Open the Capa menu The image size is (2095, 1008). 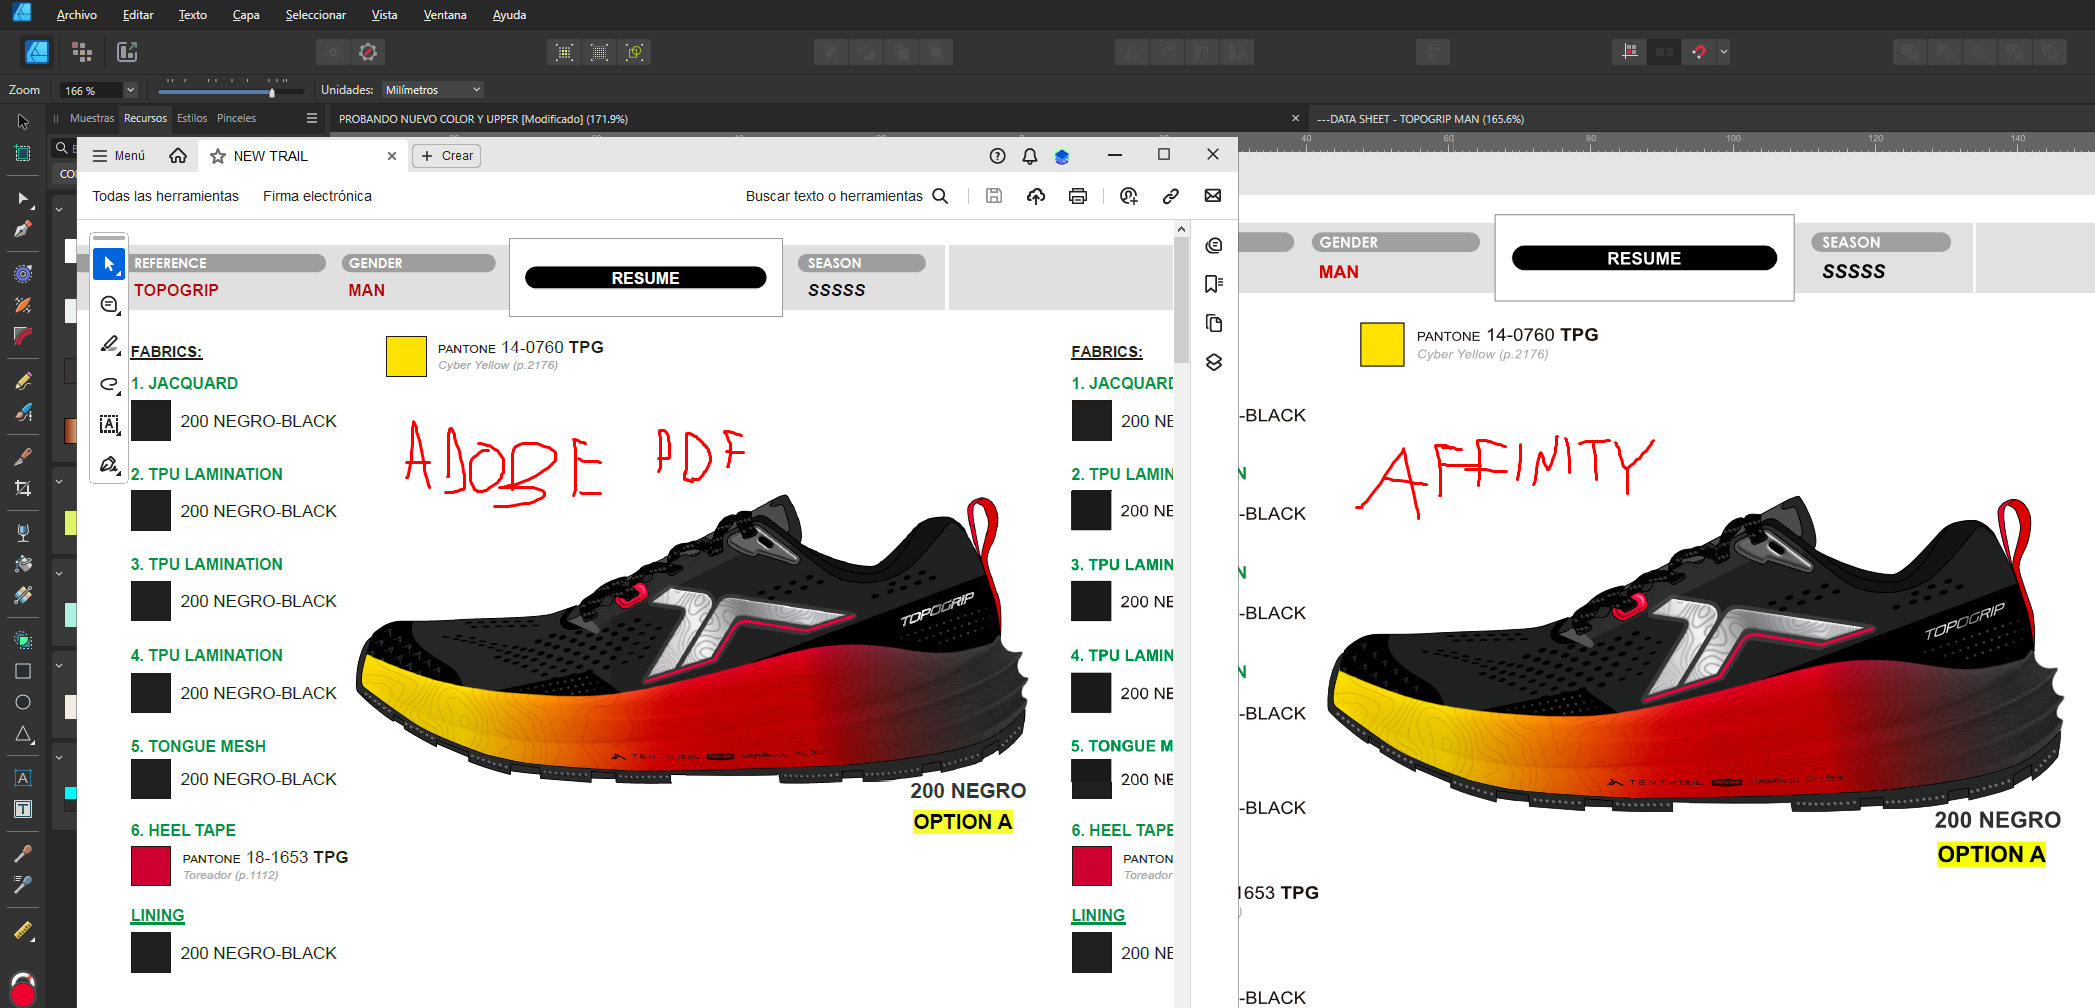246,15
